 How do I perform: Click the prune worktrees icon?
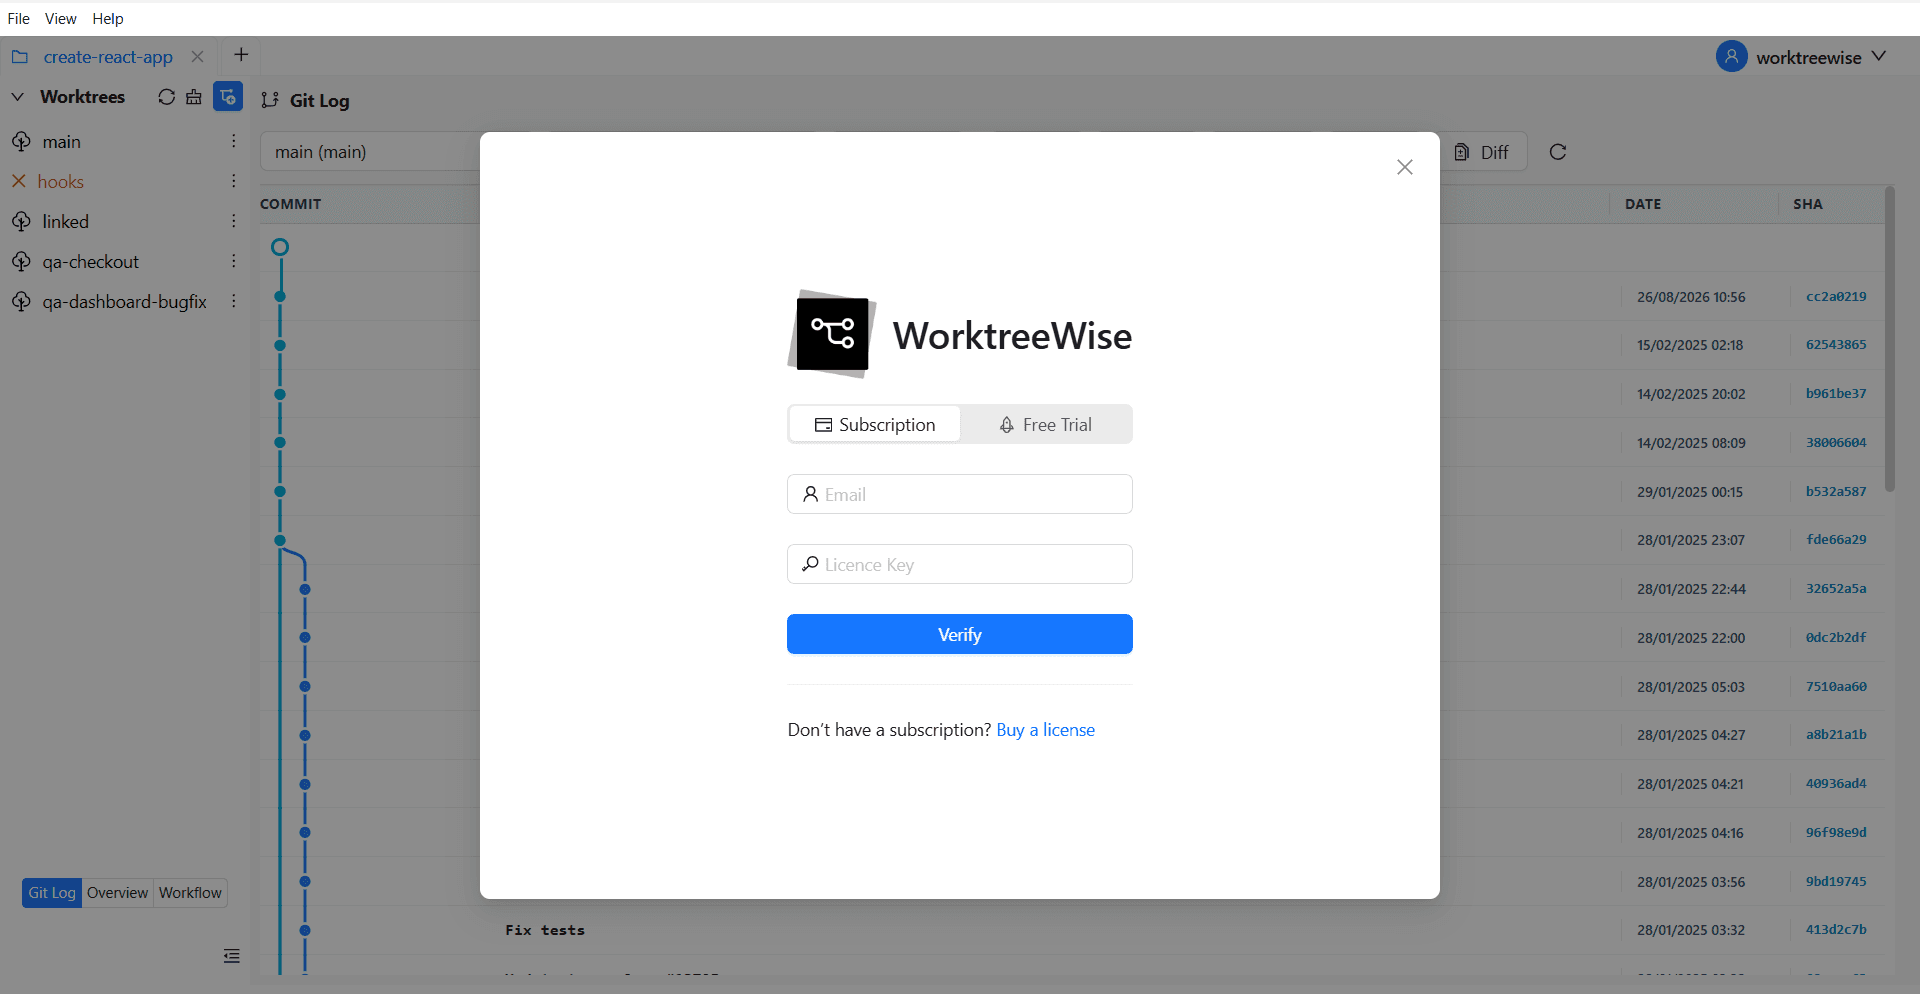[x=194, y=97]
